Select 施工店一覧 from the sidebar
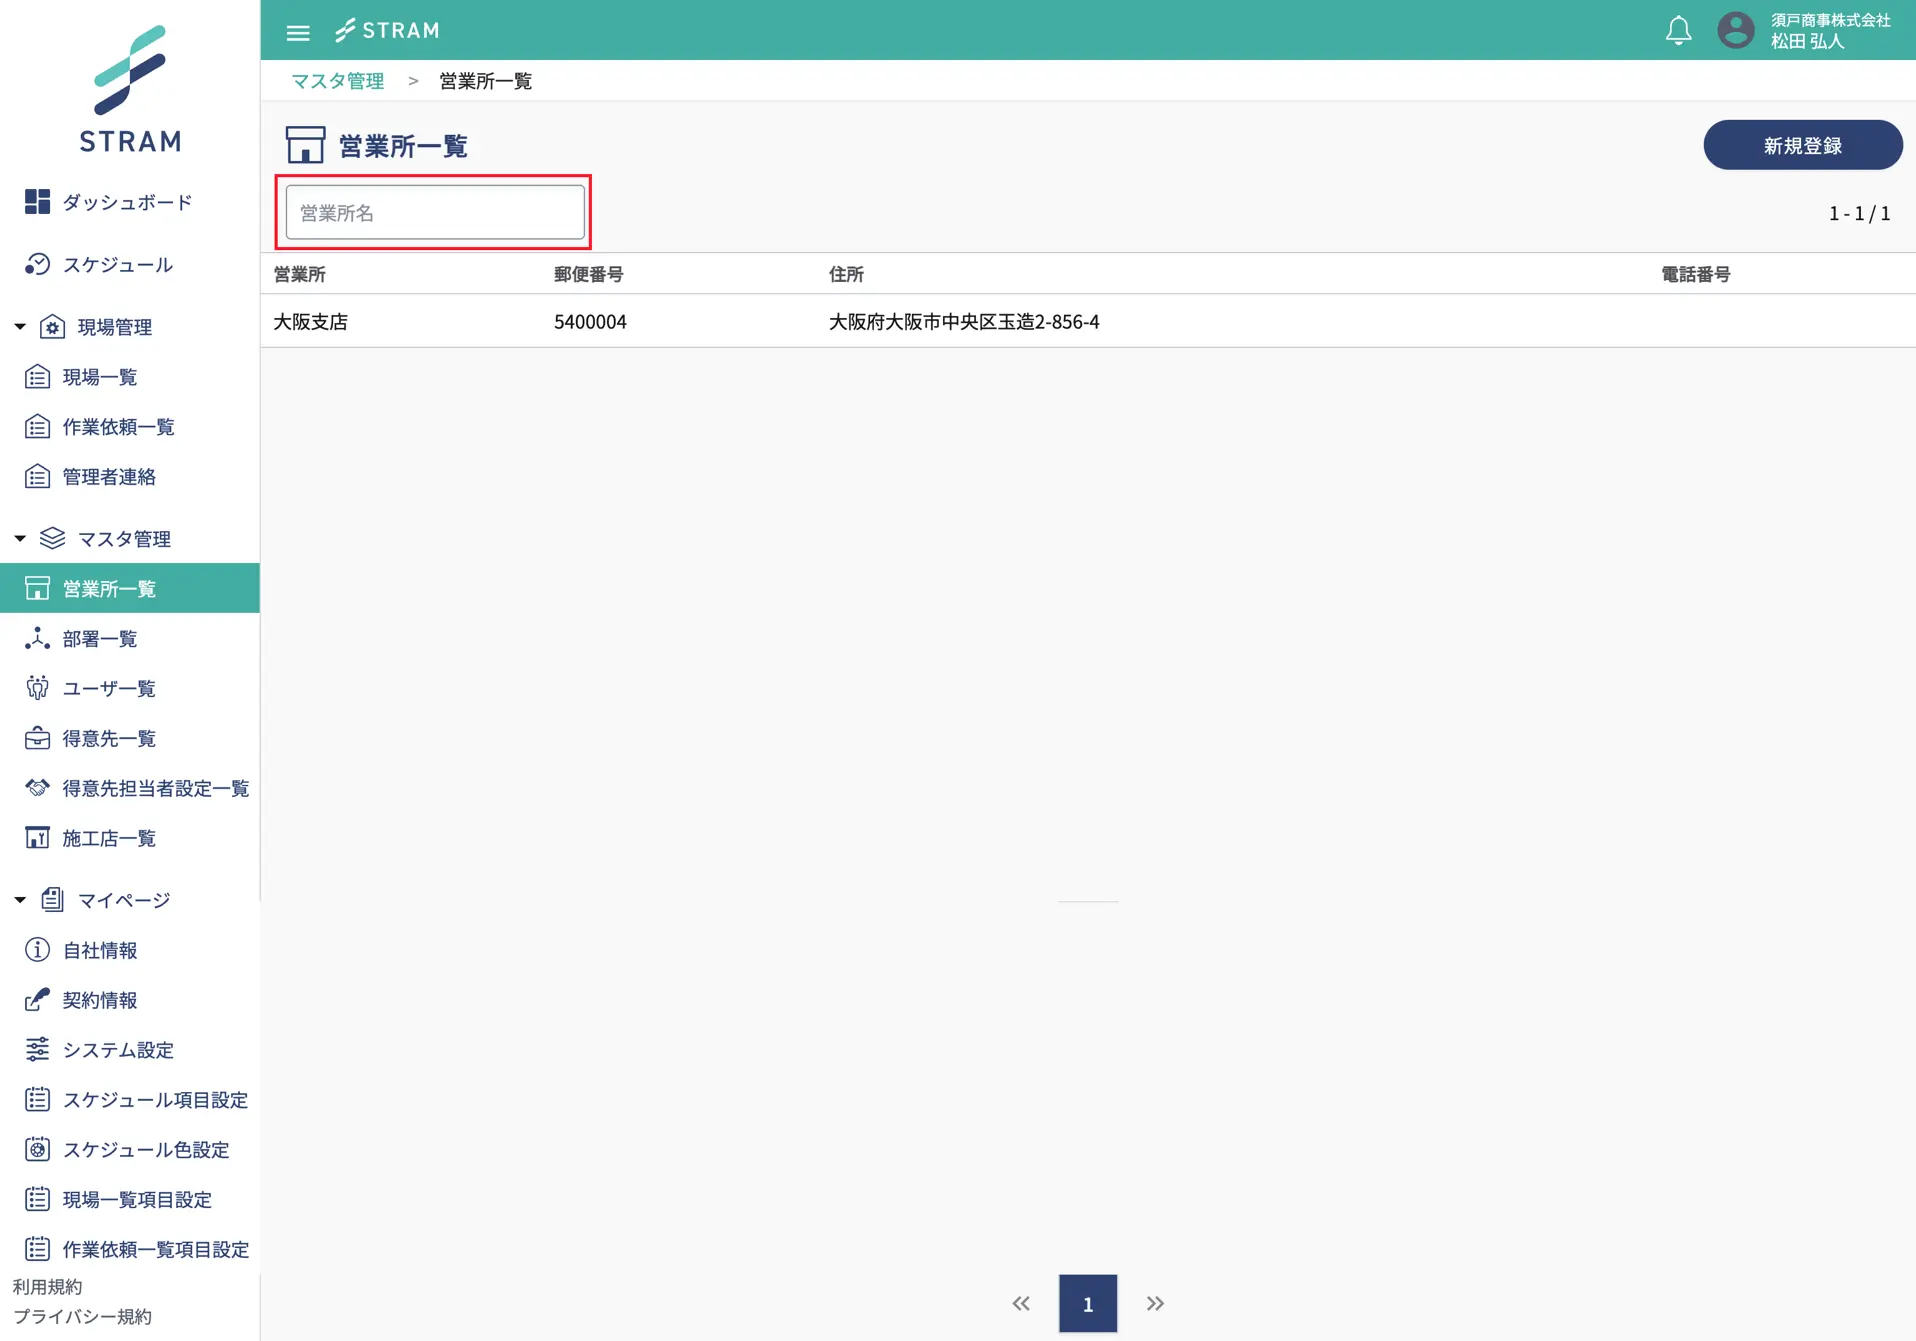The image size is (1916, 1341). (109, 838)
